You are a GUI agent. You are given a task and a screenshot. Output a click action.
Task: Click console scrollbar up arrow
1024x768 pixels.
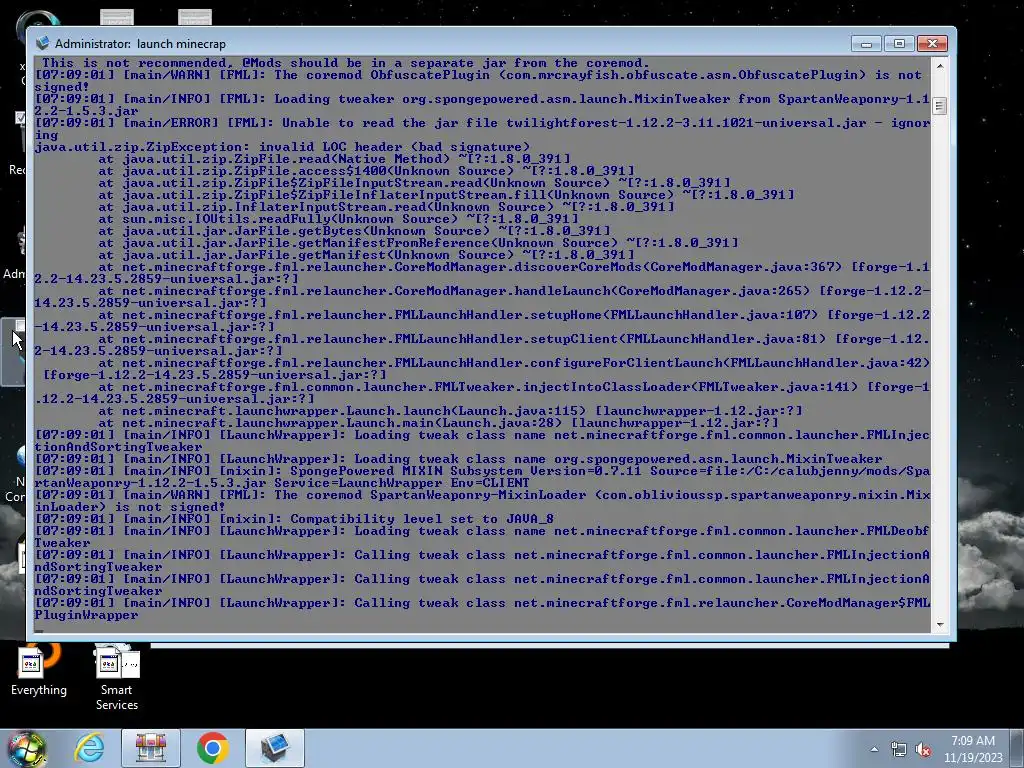click(x=940, y=66)
